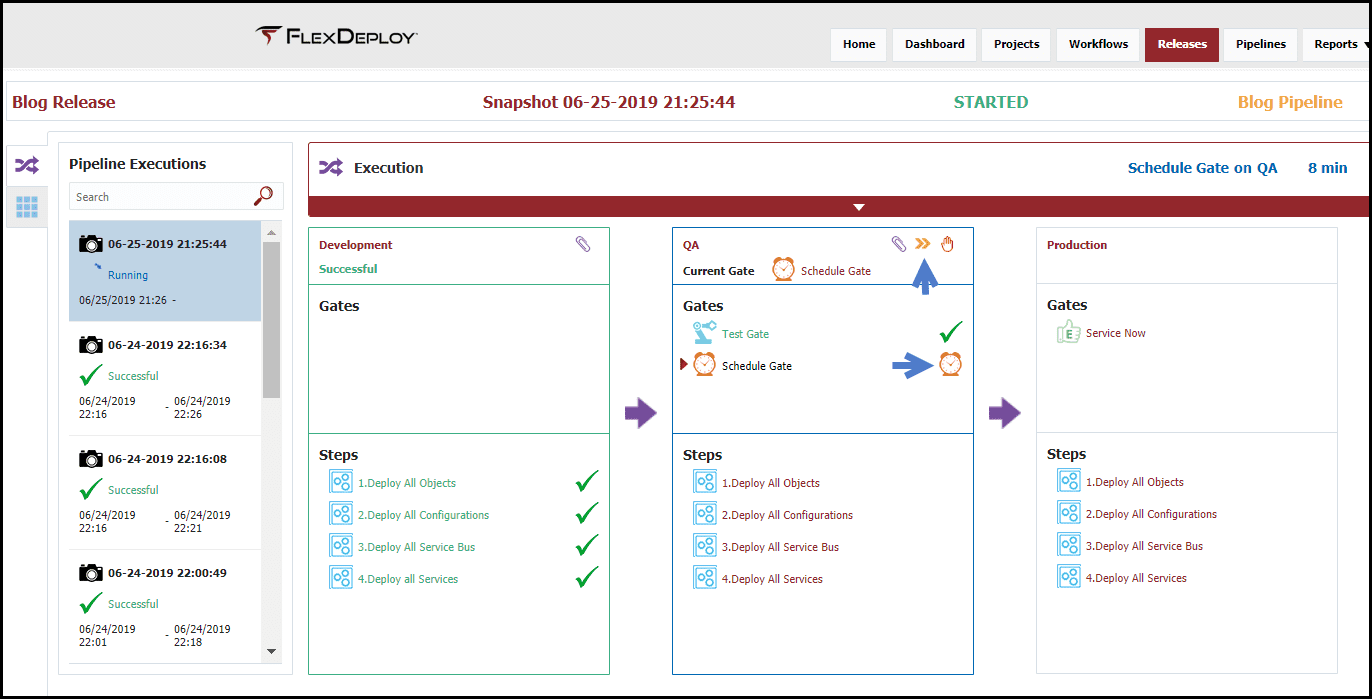
Task: Click the search magnifier in Pipeline Executions
Action: pos(263,196)
